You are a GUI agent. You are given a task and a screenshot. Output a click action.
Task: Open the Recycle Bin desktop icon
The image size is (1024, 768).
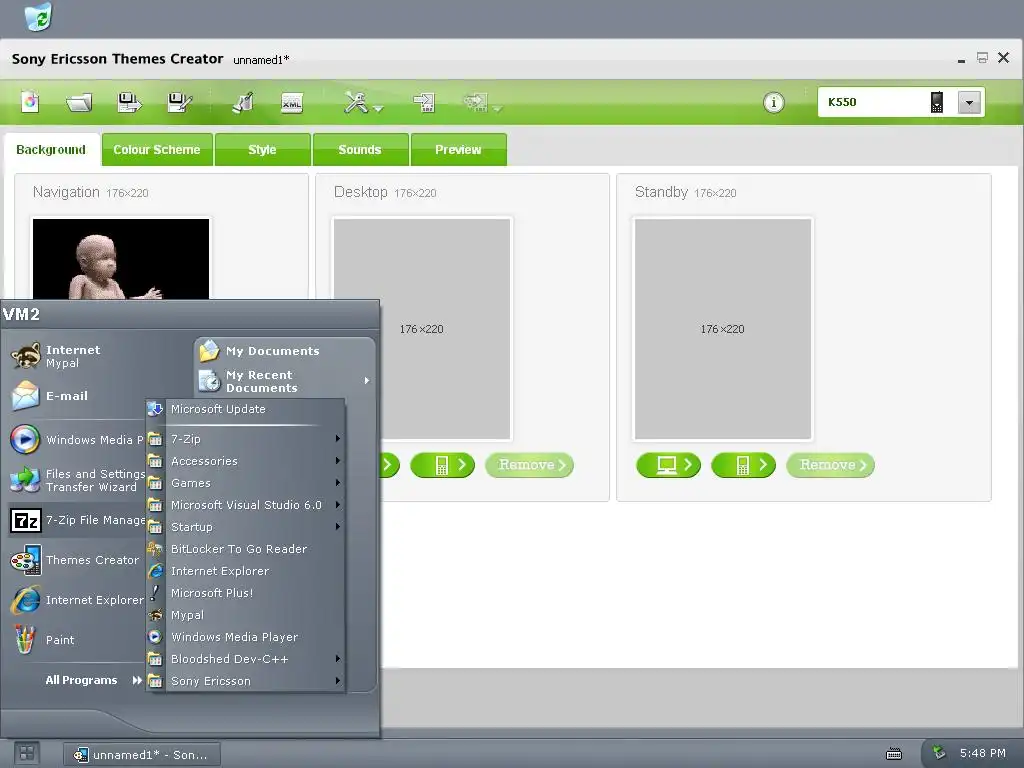click(x=38, y=16)
